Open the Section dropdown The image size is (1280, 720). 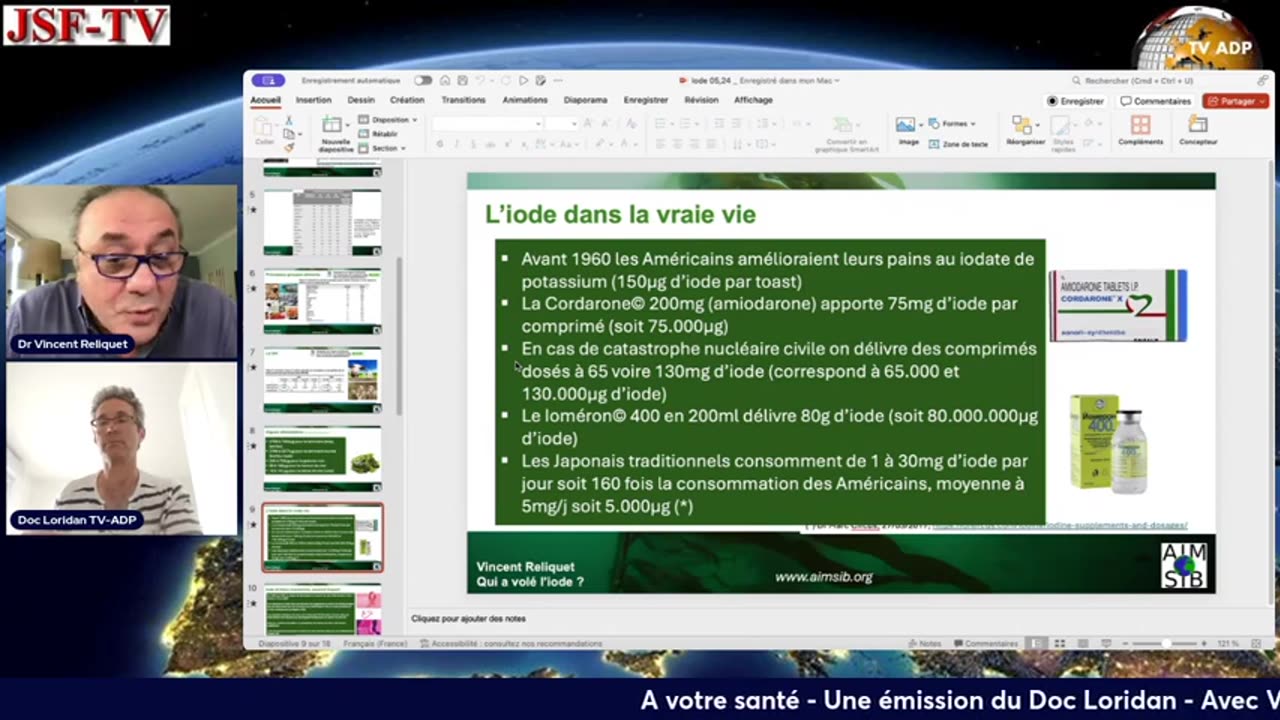382,148
